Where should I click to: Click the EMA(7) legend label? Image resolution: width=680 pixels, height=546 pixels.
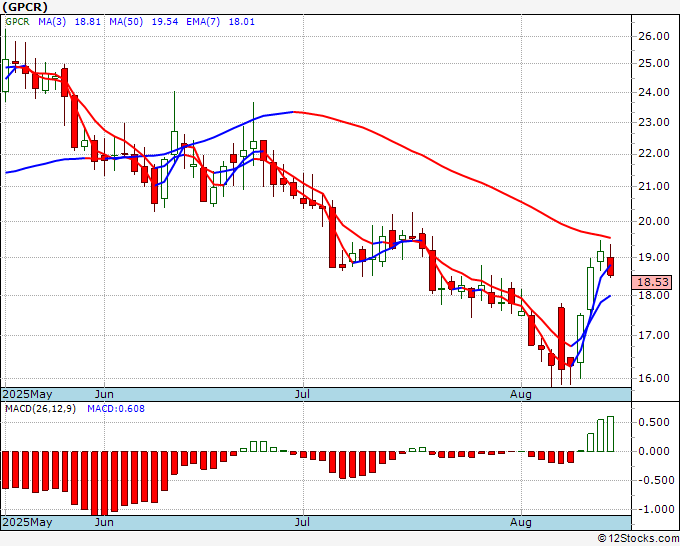point(203,22)
